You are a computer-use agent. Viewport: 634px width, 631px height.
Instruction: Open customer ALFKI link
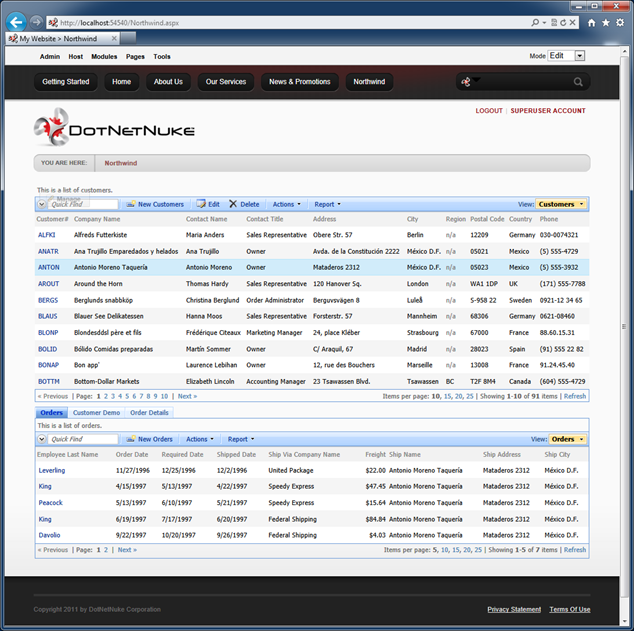tap(46, 235)
